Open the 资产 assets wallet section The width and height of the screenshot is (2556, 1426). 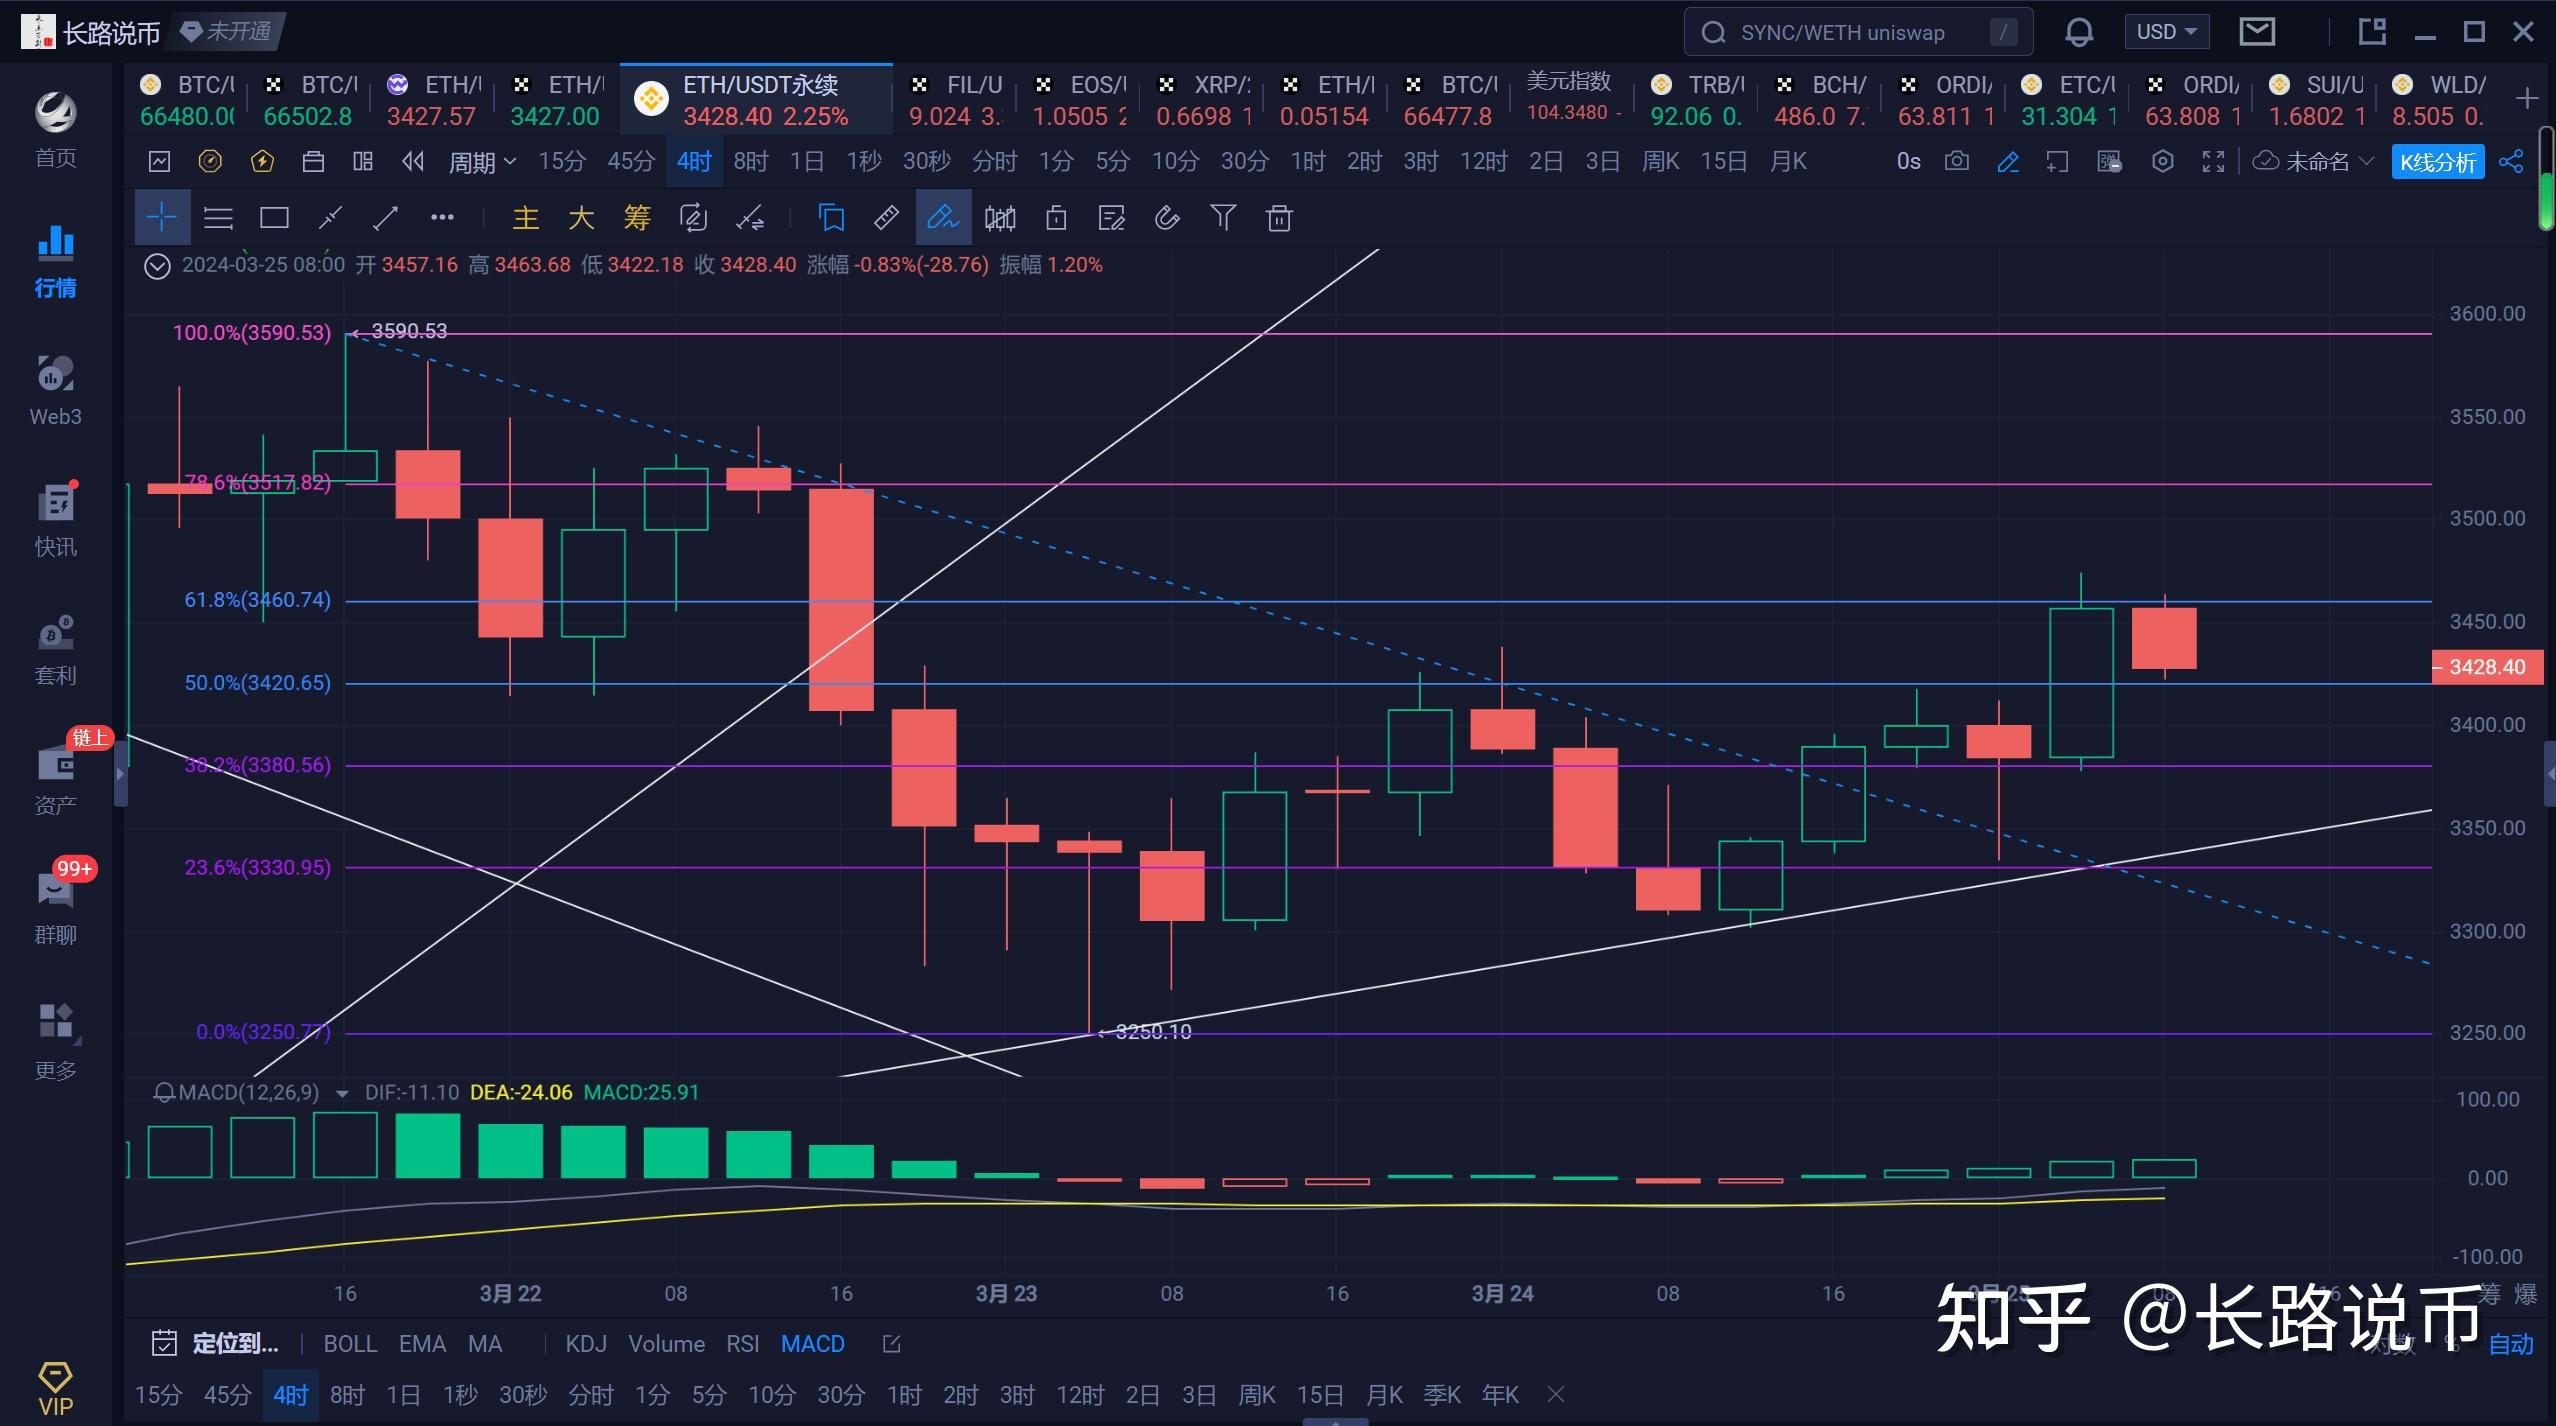55,780
